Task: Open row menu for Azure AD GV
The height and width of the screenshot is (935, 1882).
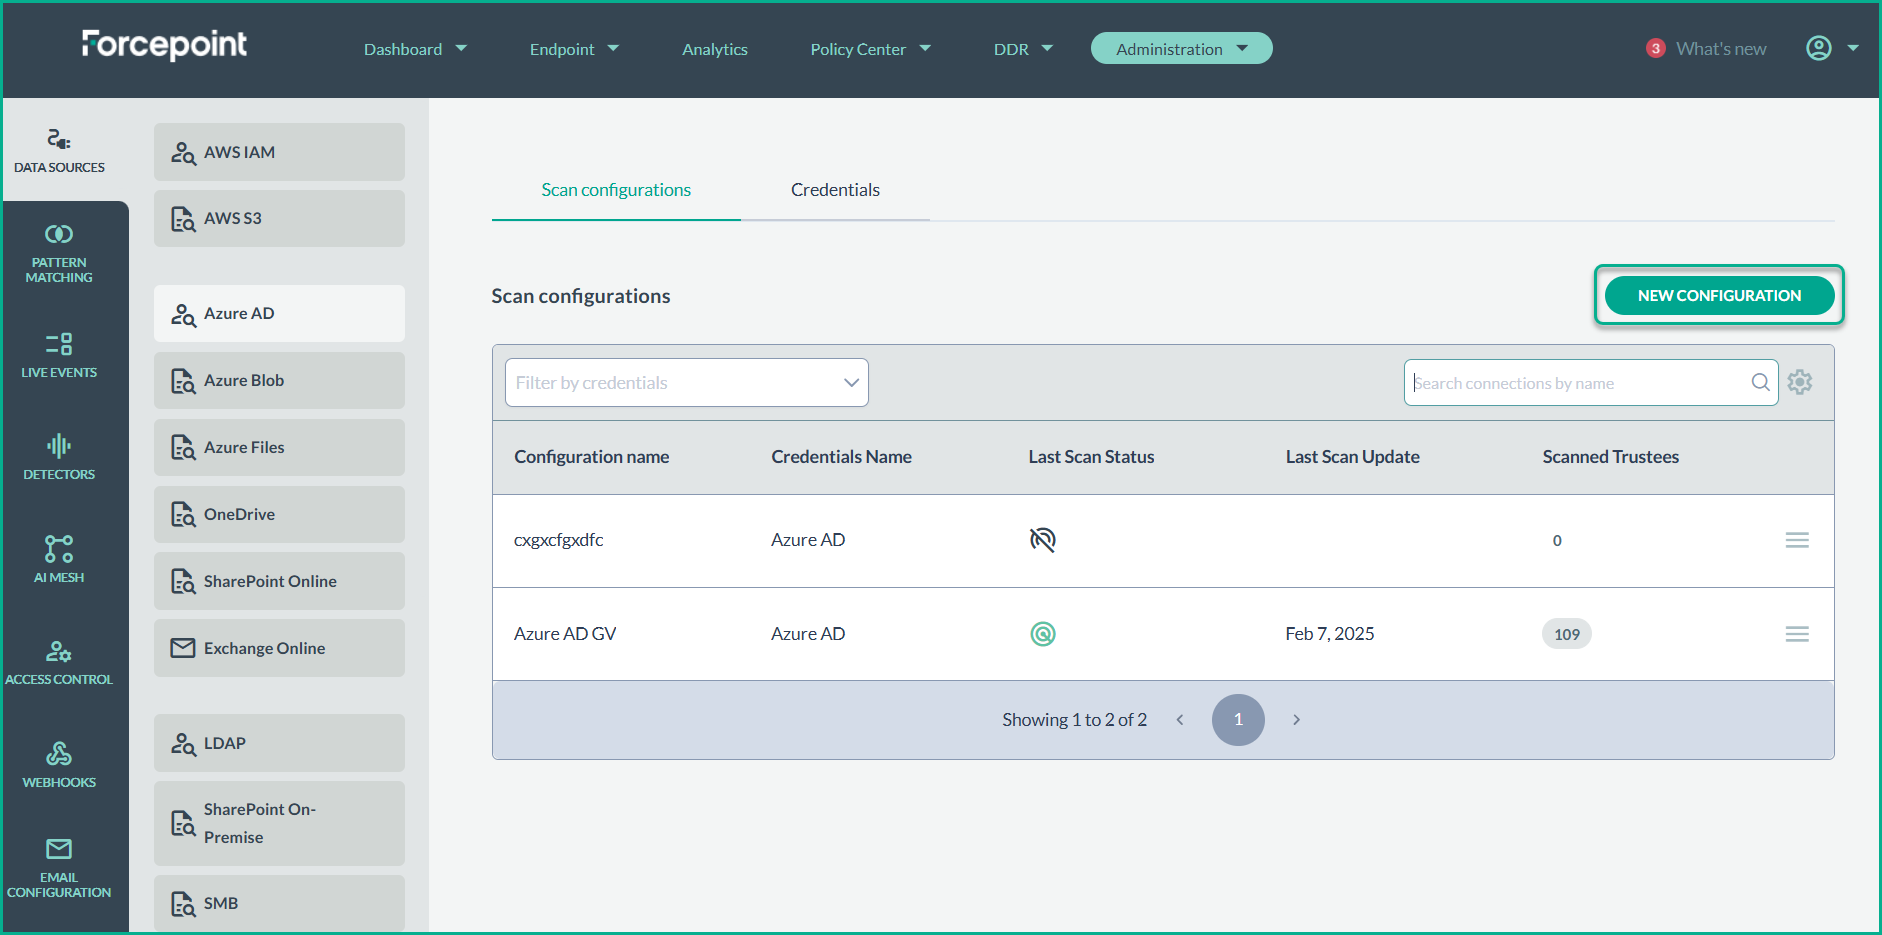Action: (1797, 634)
